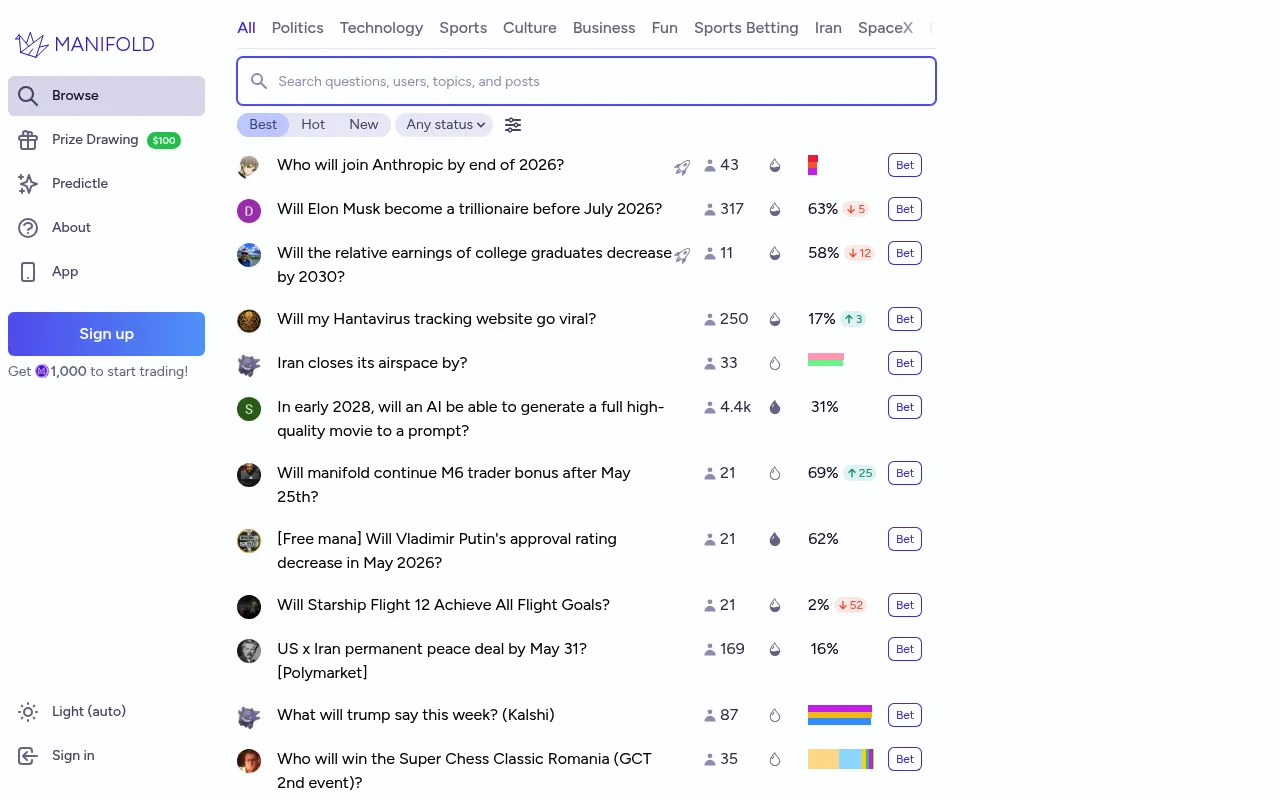1280x800 pixels.
Task: Click the Manifold crown logo
Action: tap(32, 44)
